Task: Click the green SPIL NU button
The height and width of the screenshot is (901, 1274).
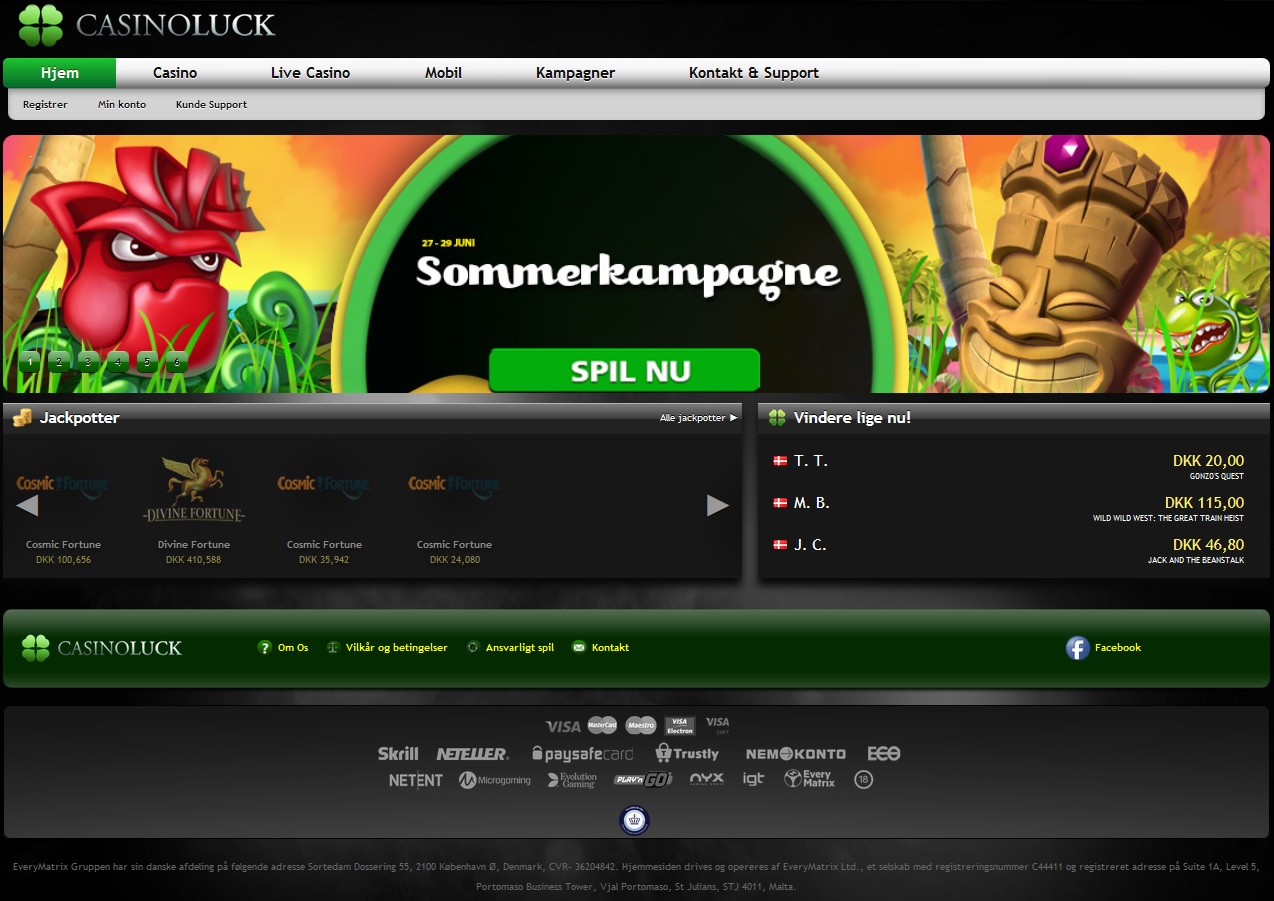Action: pyautogui.click(x=625, y=371)
